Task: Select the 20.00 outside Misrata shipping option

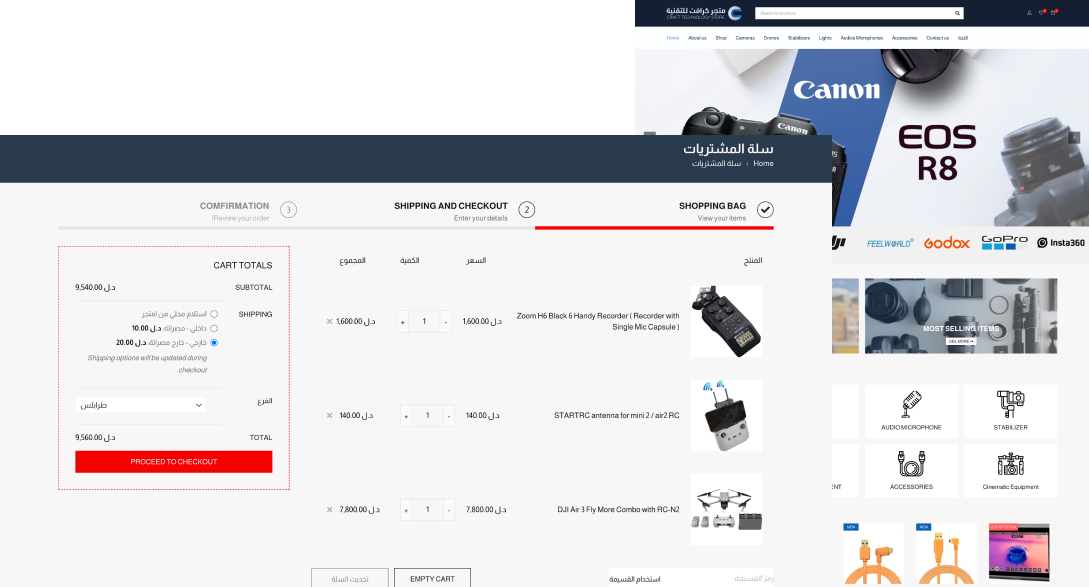Action: (x=214, y=342)
